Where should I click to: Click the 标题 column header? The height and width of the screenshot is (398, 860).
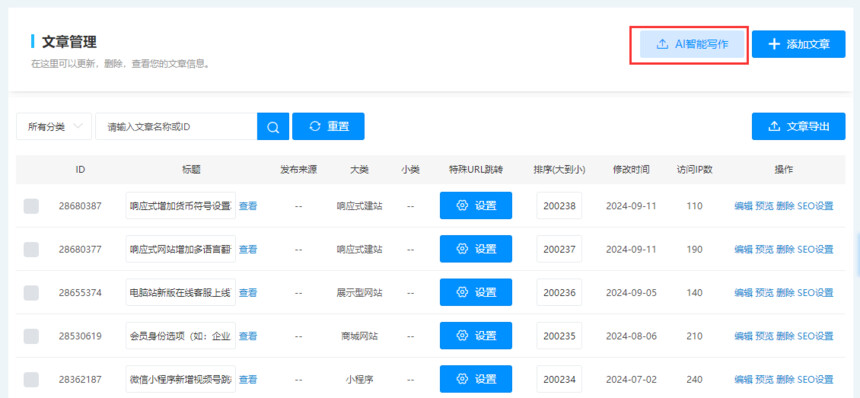191,170
